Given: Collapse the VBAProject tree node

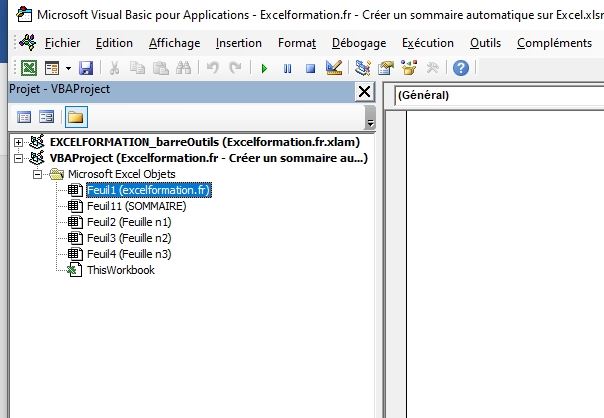Looking at the screenshot, I should click(18, 158).
